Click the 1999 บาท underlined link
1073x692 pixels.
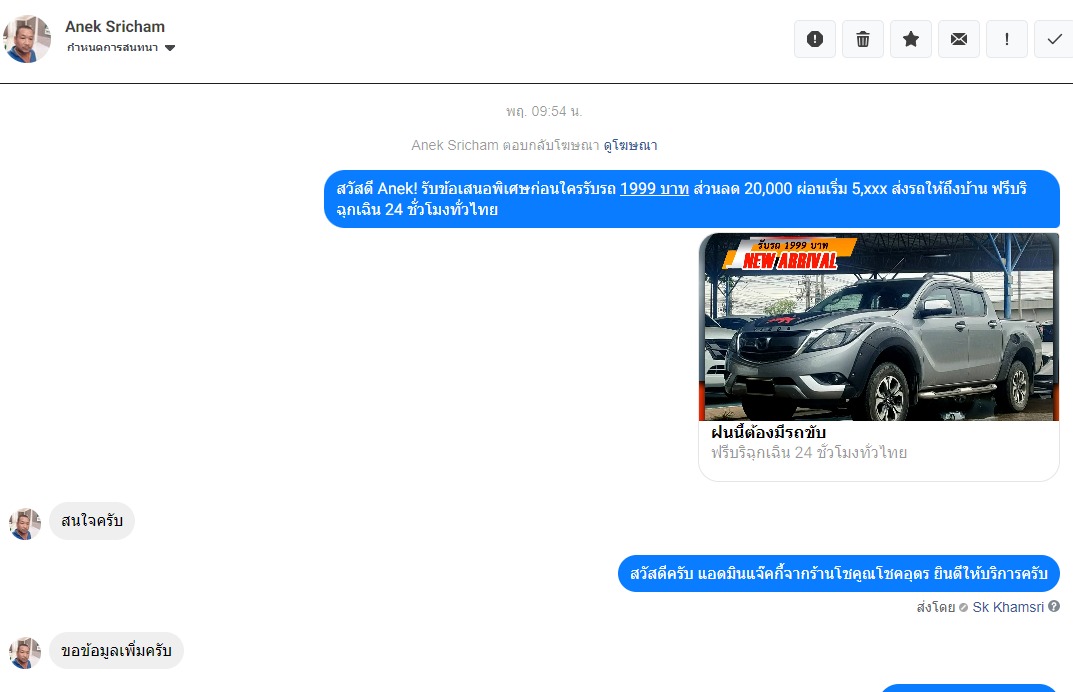pyautogui.click(x=654, y=189)
